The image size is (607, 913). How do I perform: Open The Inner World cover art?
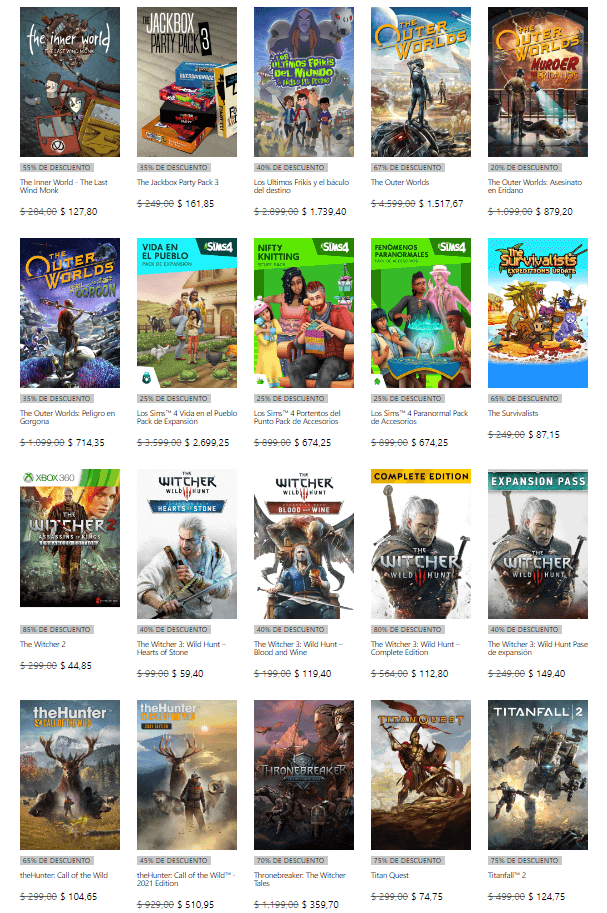pyautogui.click(x=70, y=82)
